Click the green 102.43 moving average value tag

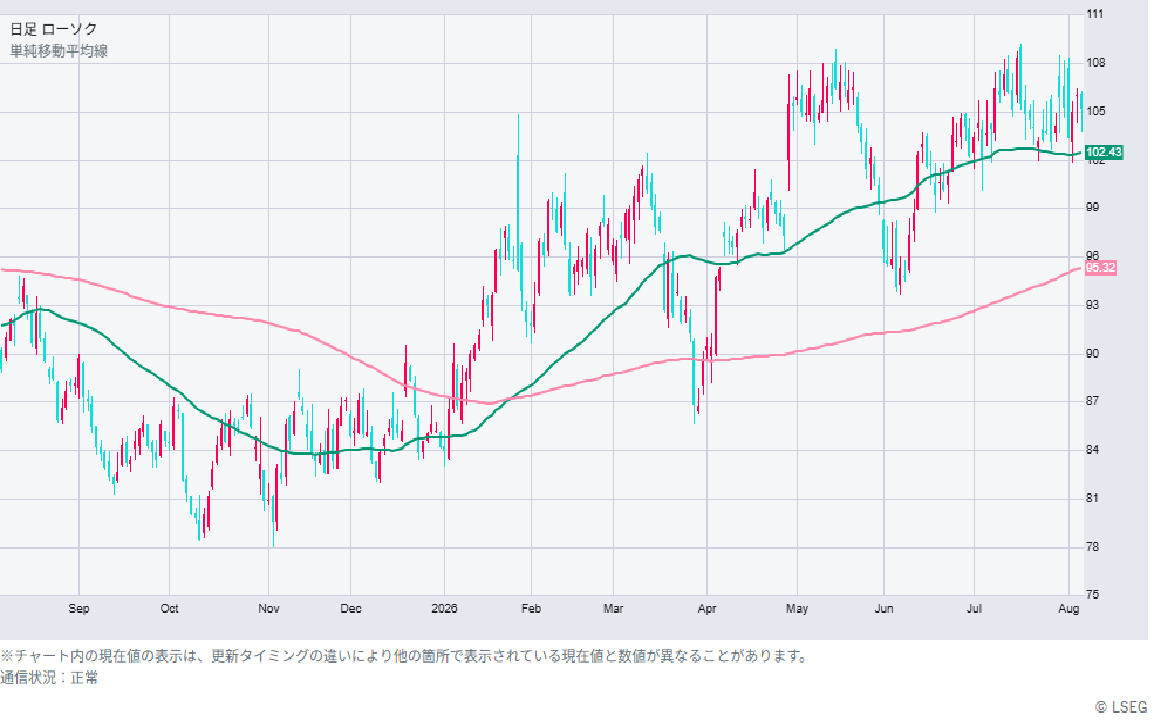1104,152
